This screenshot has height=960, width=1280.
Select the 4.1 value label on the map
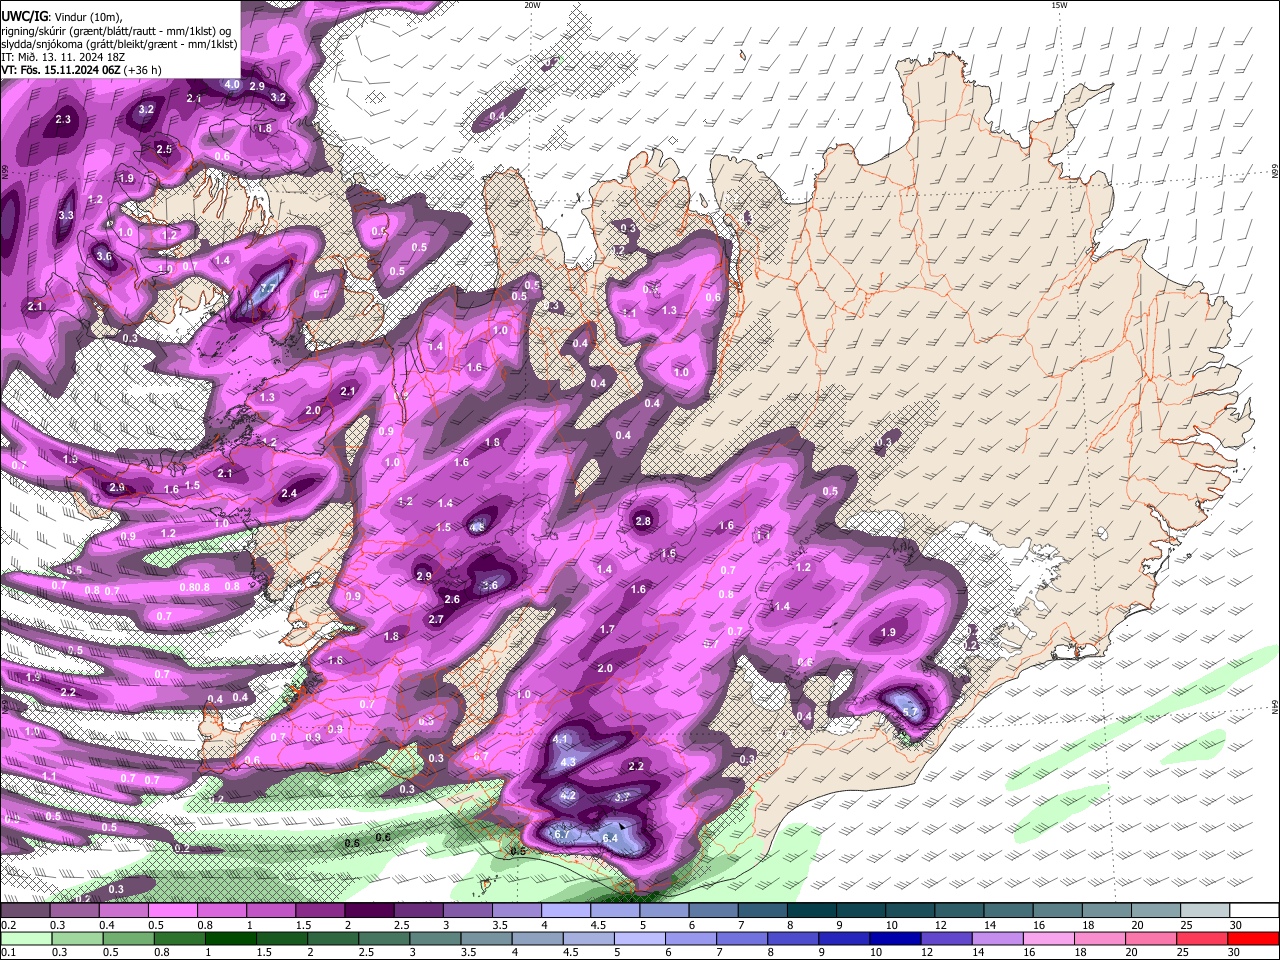point(561,739)
